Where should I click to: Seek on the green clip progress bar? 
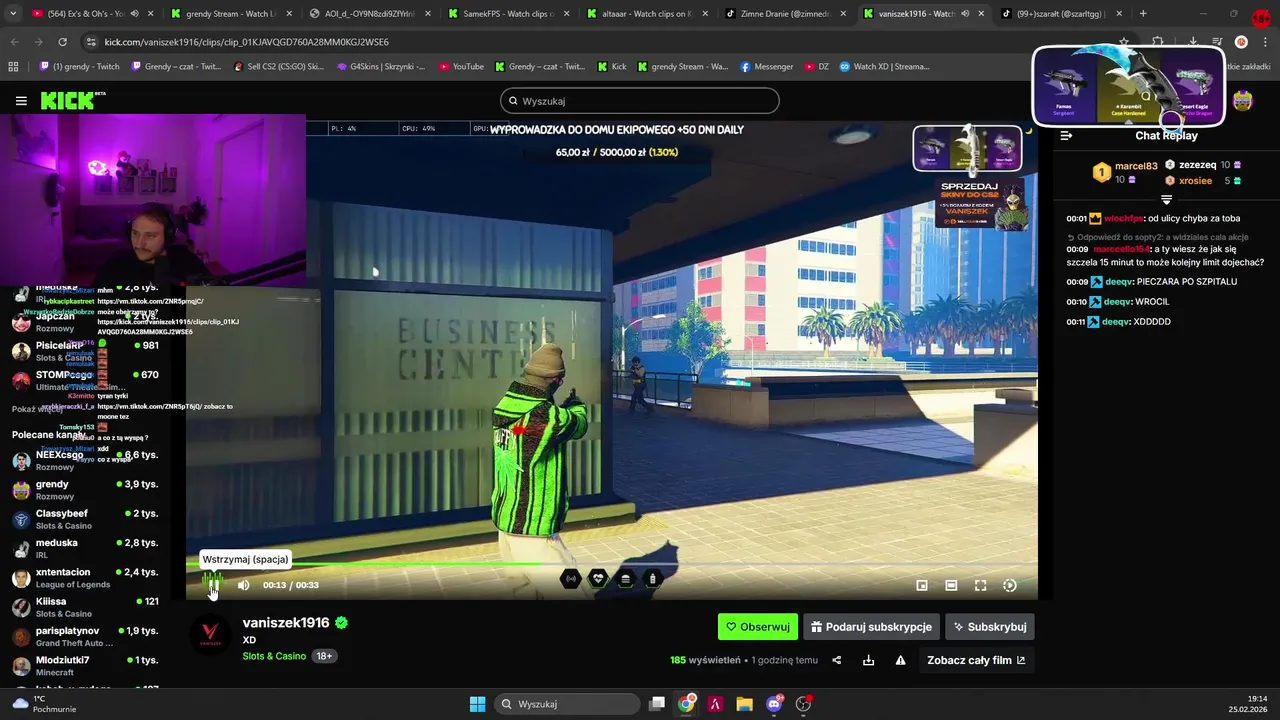(x=612, y=564)
